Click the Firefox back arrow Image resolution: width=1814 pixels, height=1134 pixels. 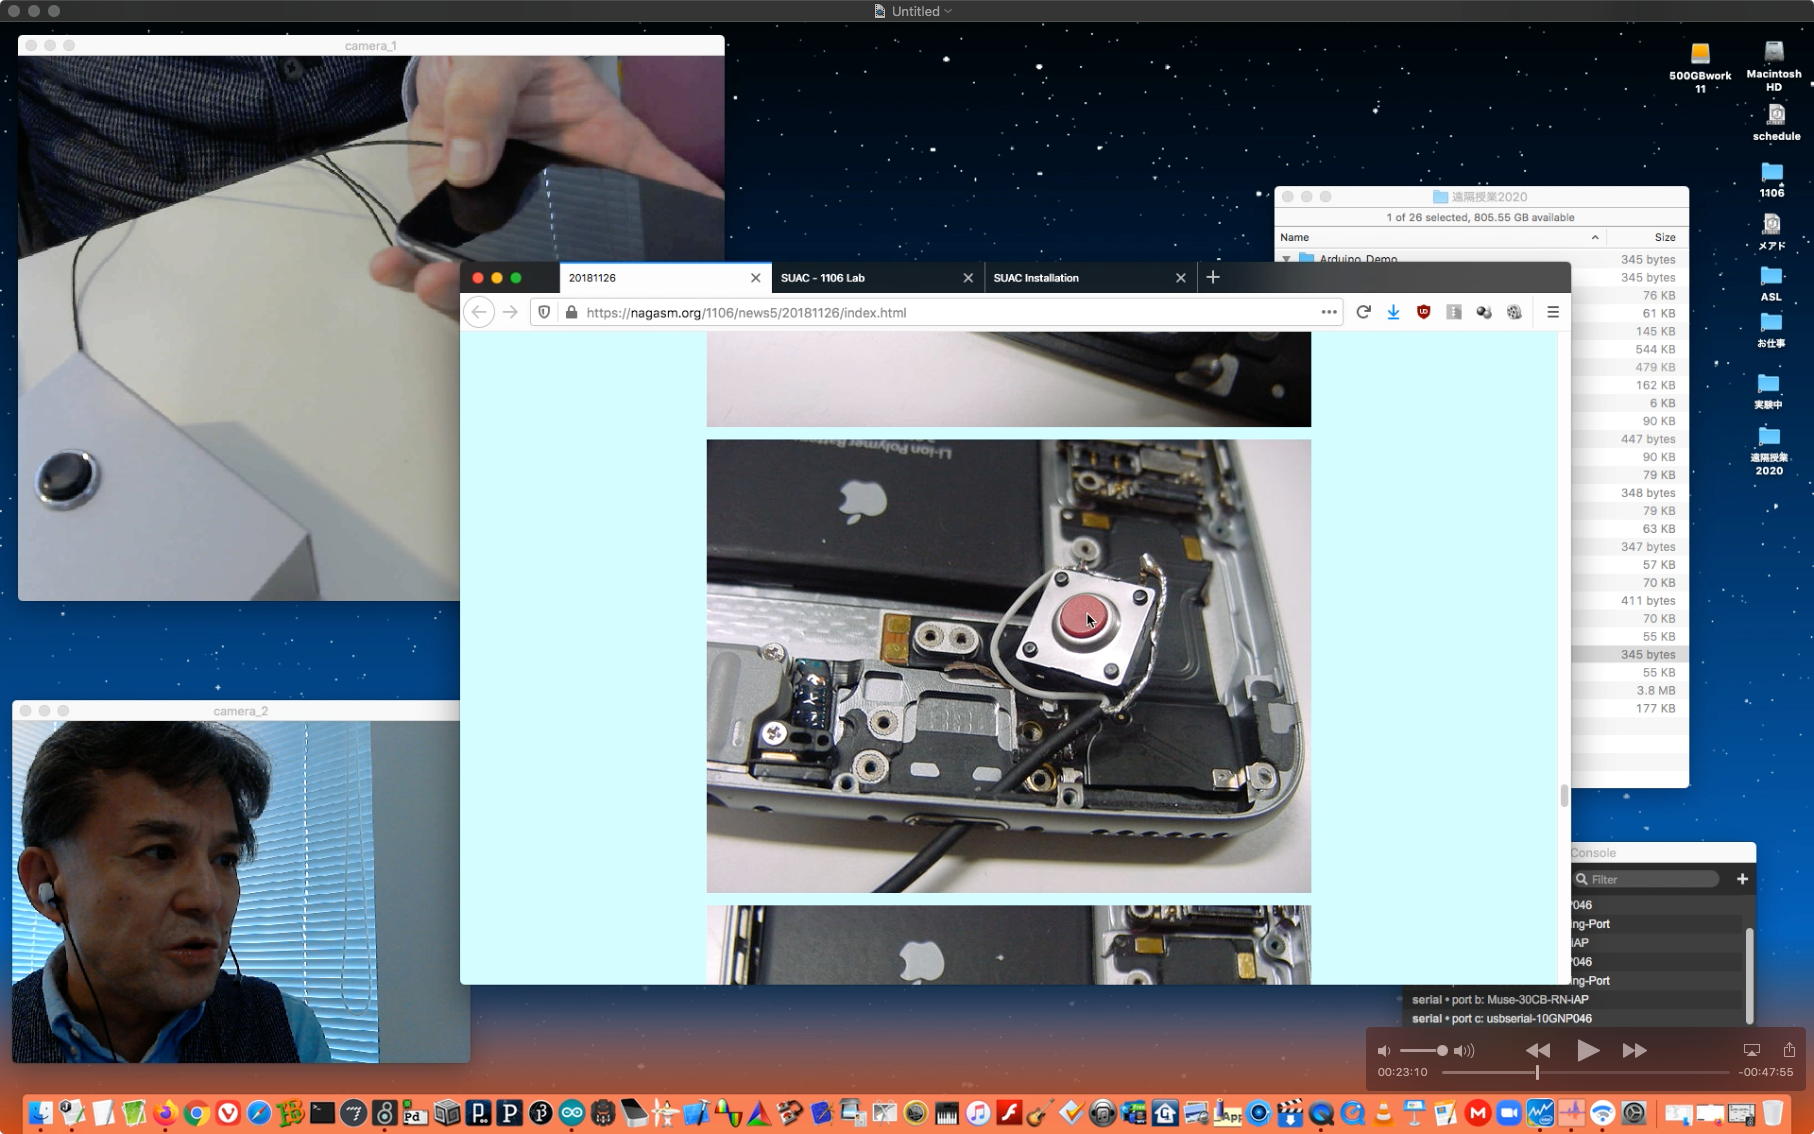point(479,312)
